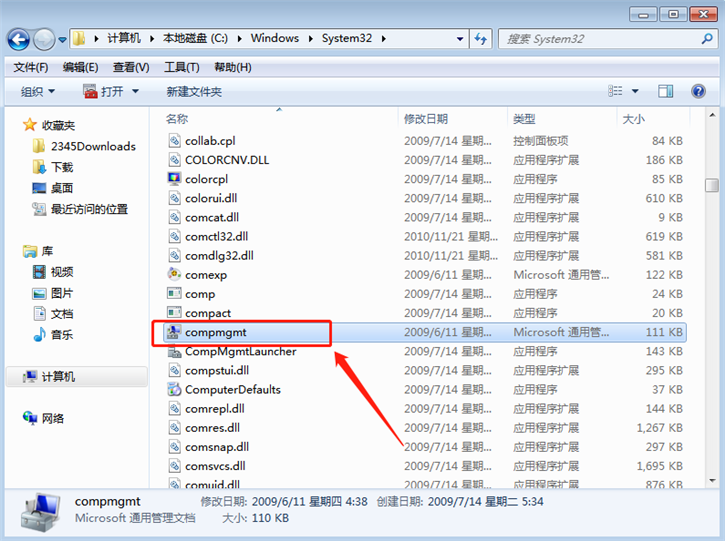Open the 视频 library
Viewport: 725px width, 541px height.
[53, 272]
